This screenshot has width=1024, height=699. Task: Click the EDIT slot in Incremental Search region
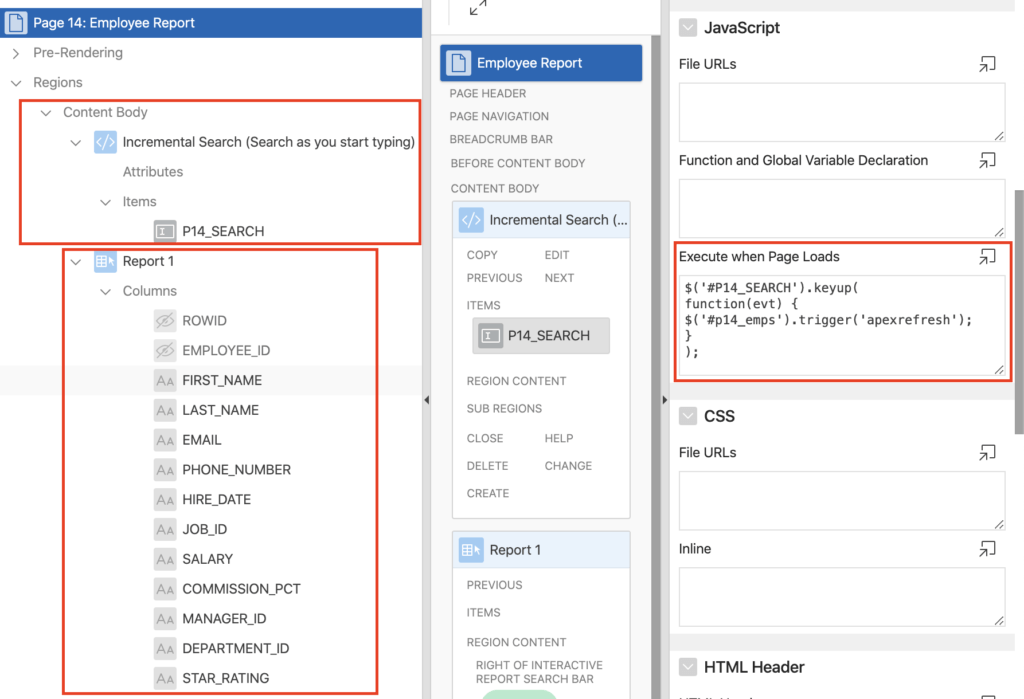pyautogui.click(x=557, y=255)
